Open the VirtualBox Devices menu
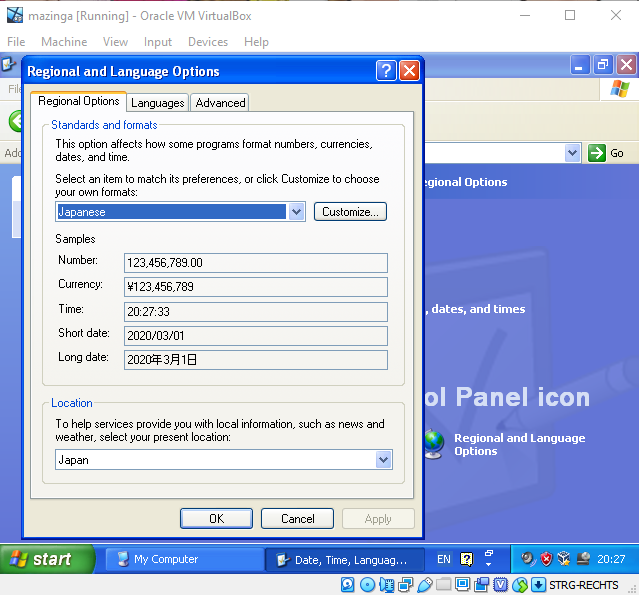Screen dimensions: 639x595 (208, 42)
